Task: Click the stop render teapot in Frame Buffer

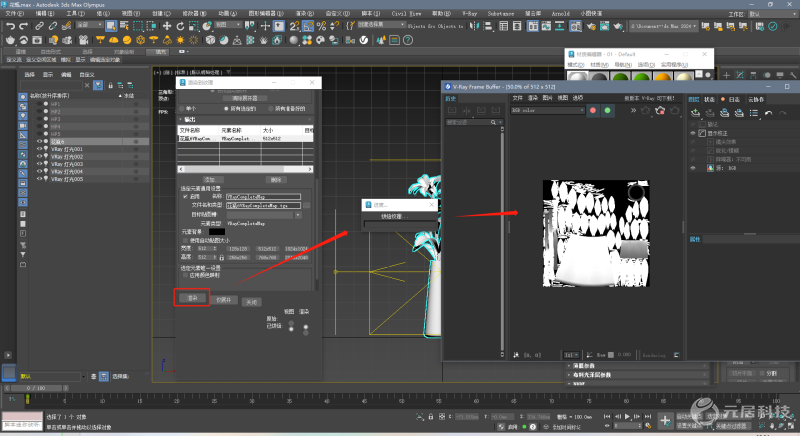Action: pos(660,110)
